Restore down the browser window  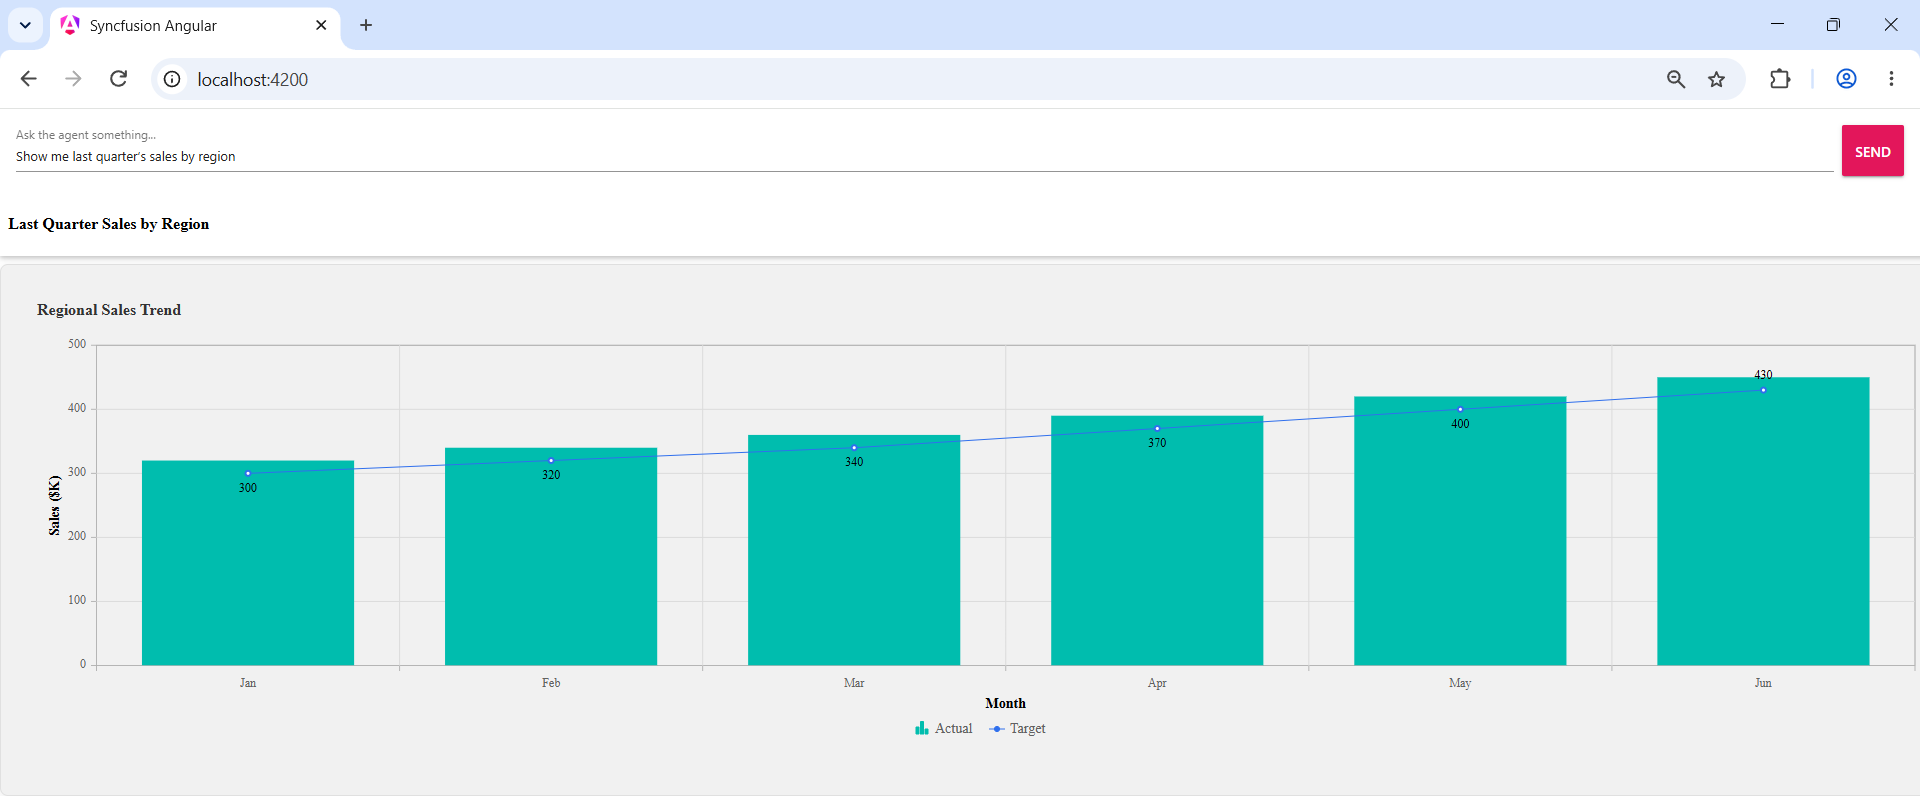(1833, 25)
